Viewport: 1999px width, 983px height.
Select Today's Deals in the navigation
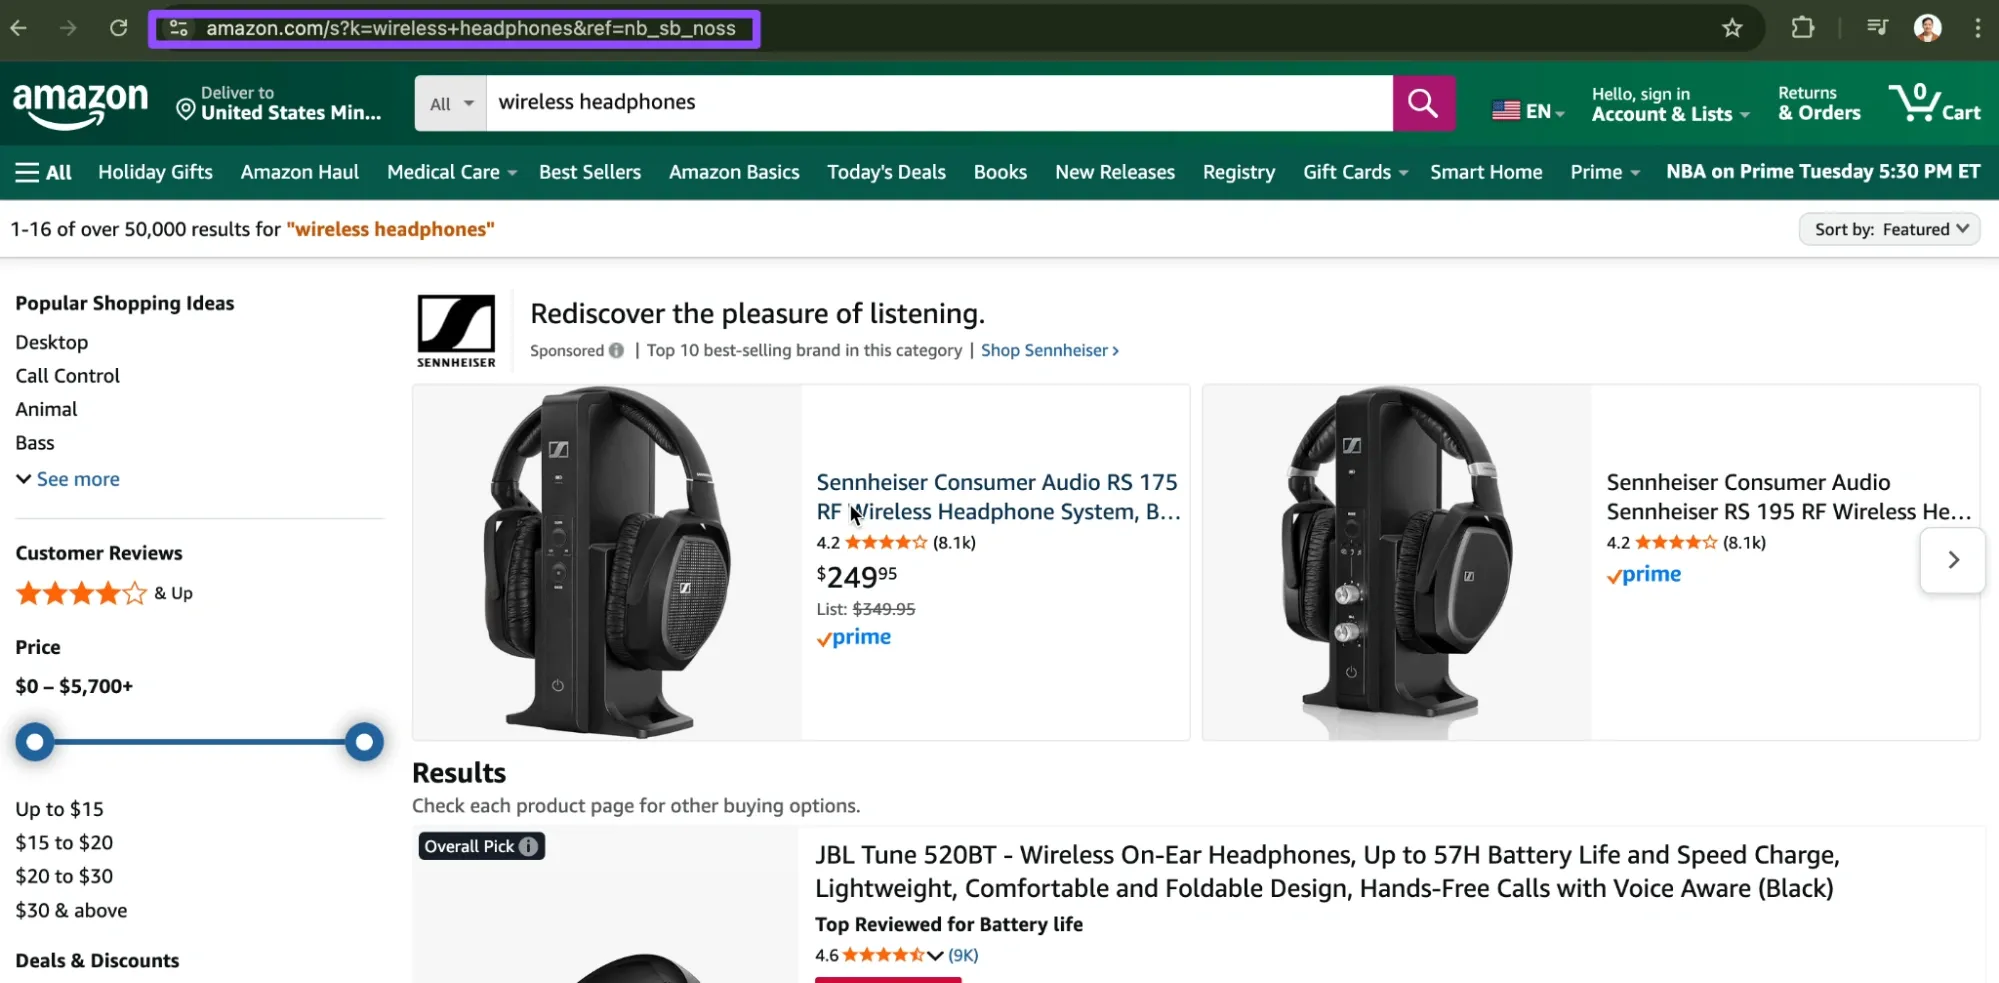coord(885,171)
